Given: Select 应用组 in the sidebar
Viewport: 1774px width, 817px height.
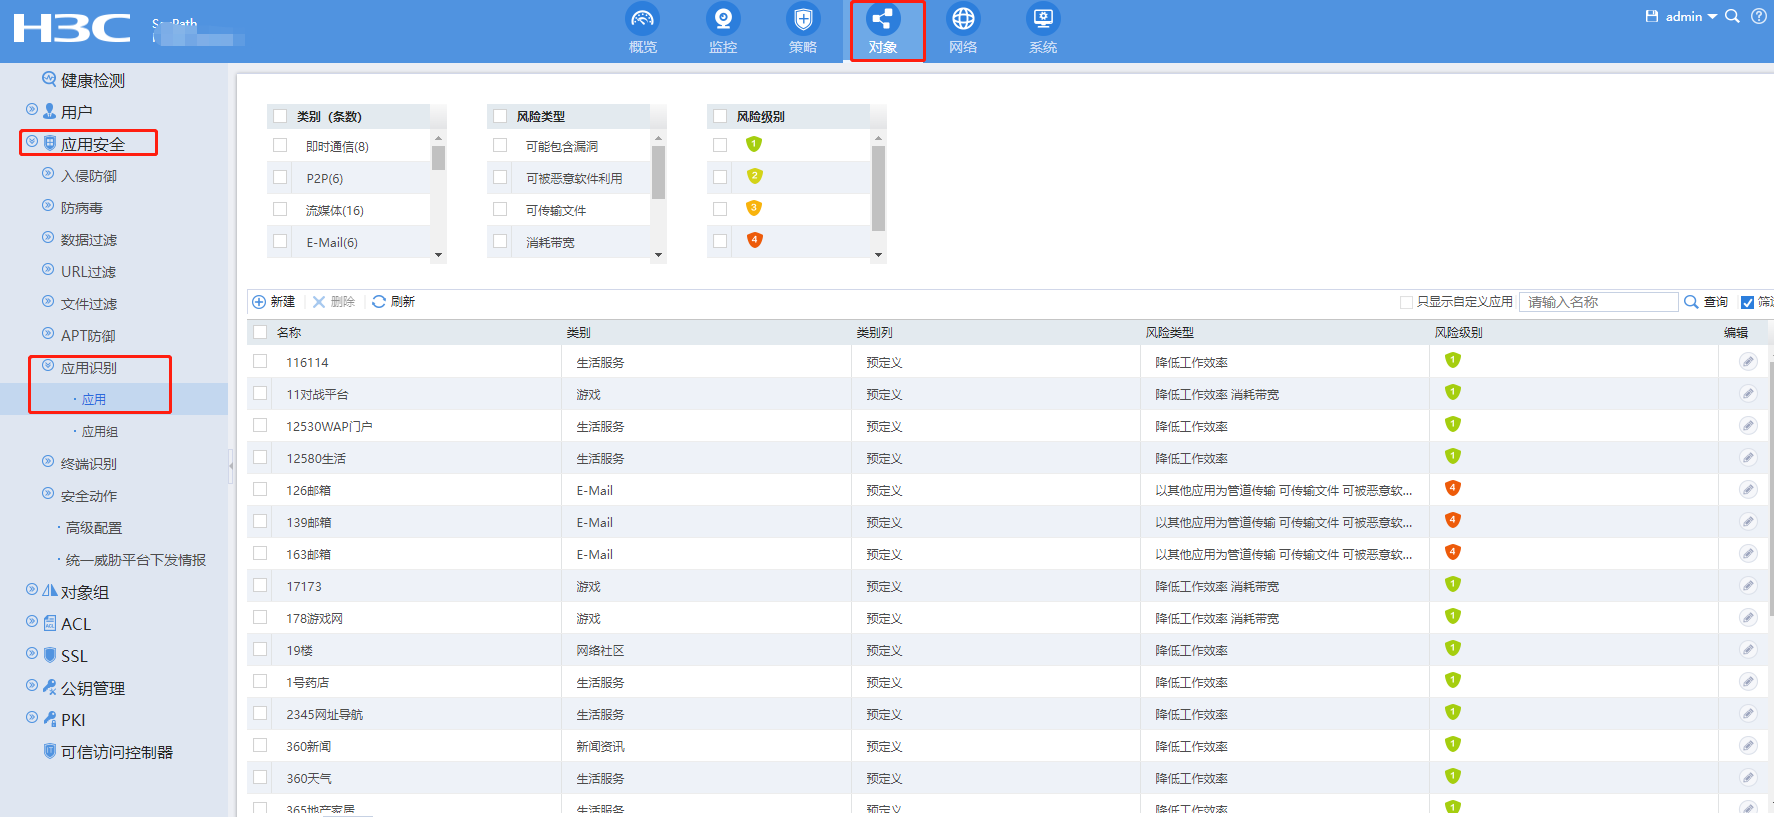Looking at the screenshot, I should 100,432.
